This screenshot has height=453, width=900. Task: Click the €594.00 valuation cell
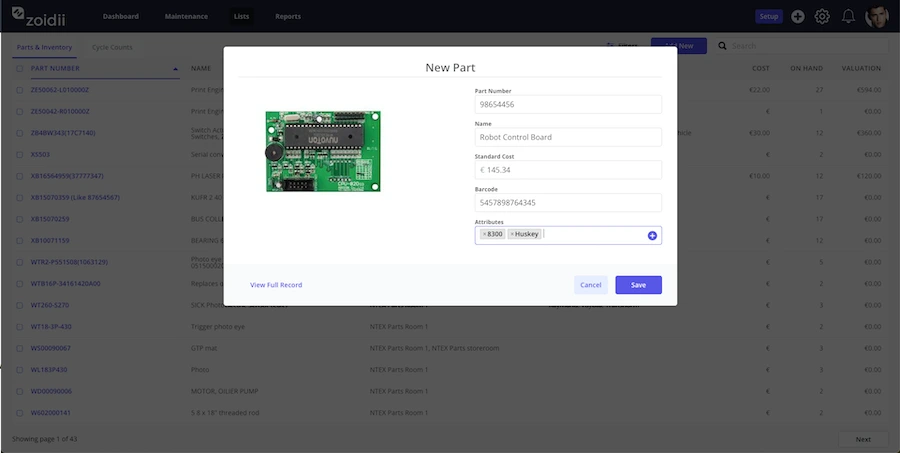[868, 90]
